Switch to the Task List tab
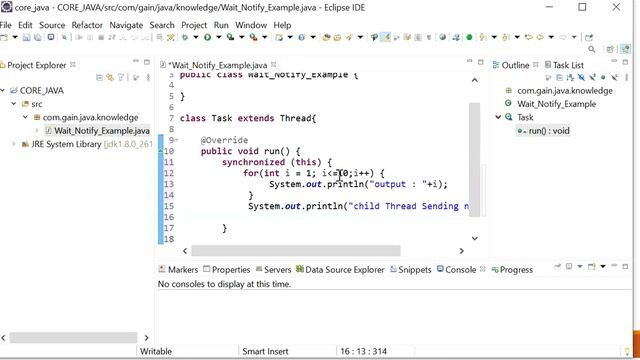This screenshot has width=640, height=360. 564,65
